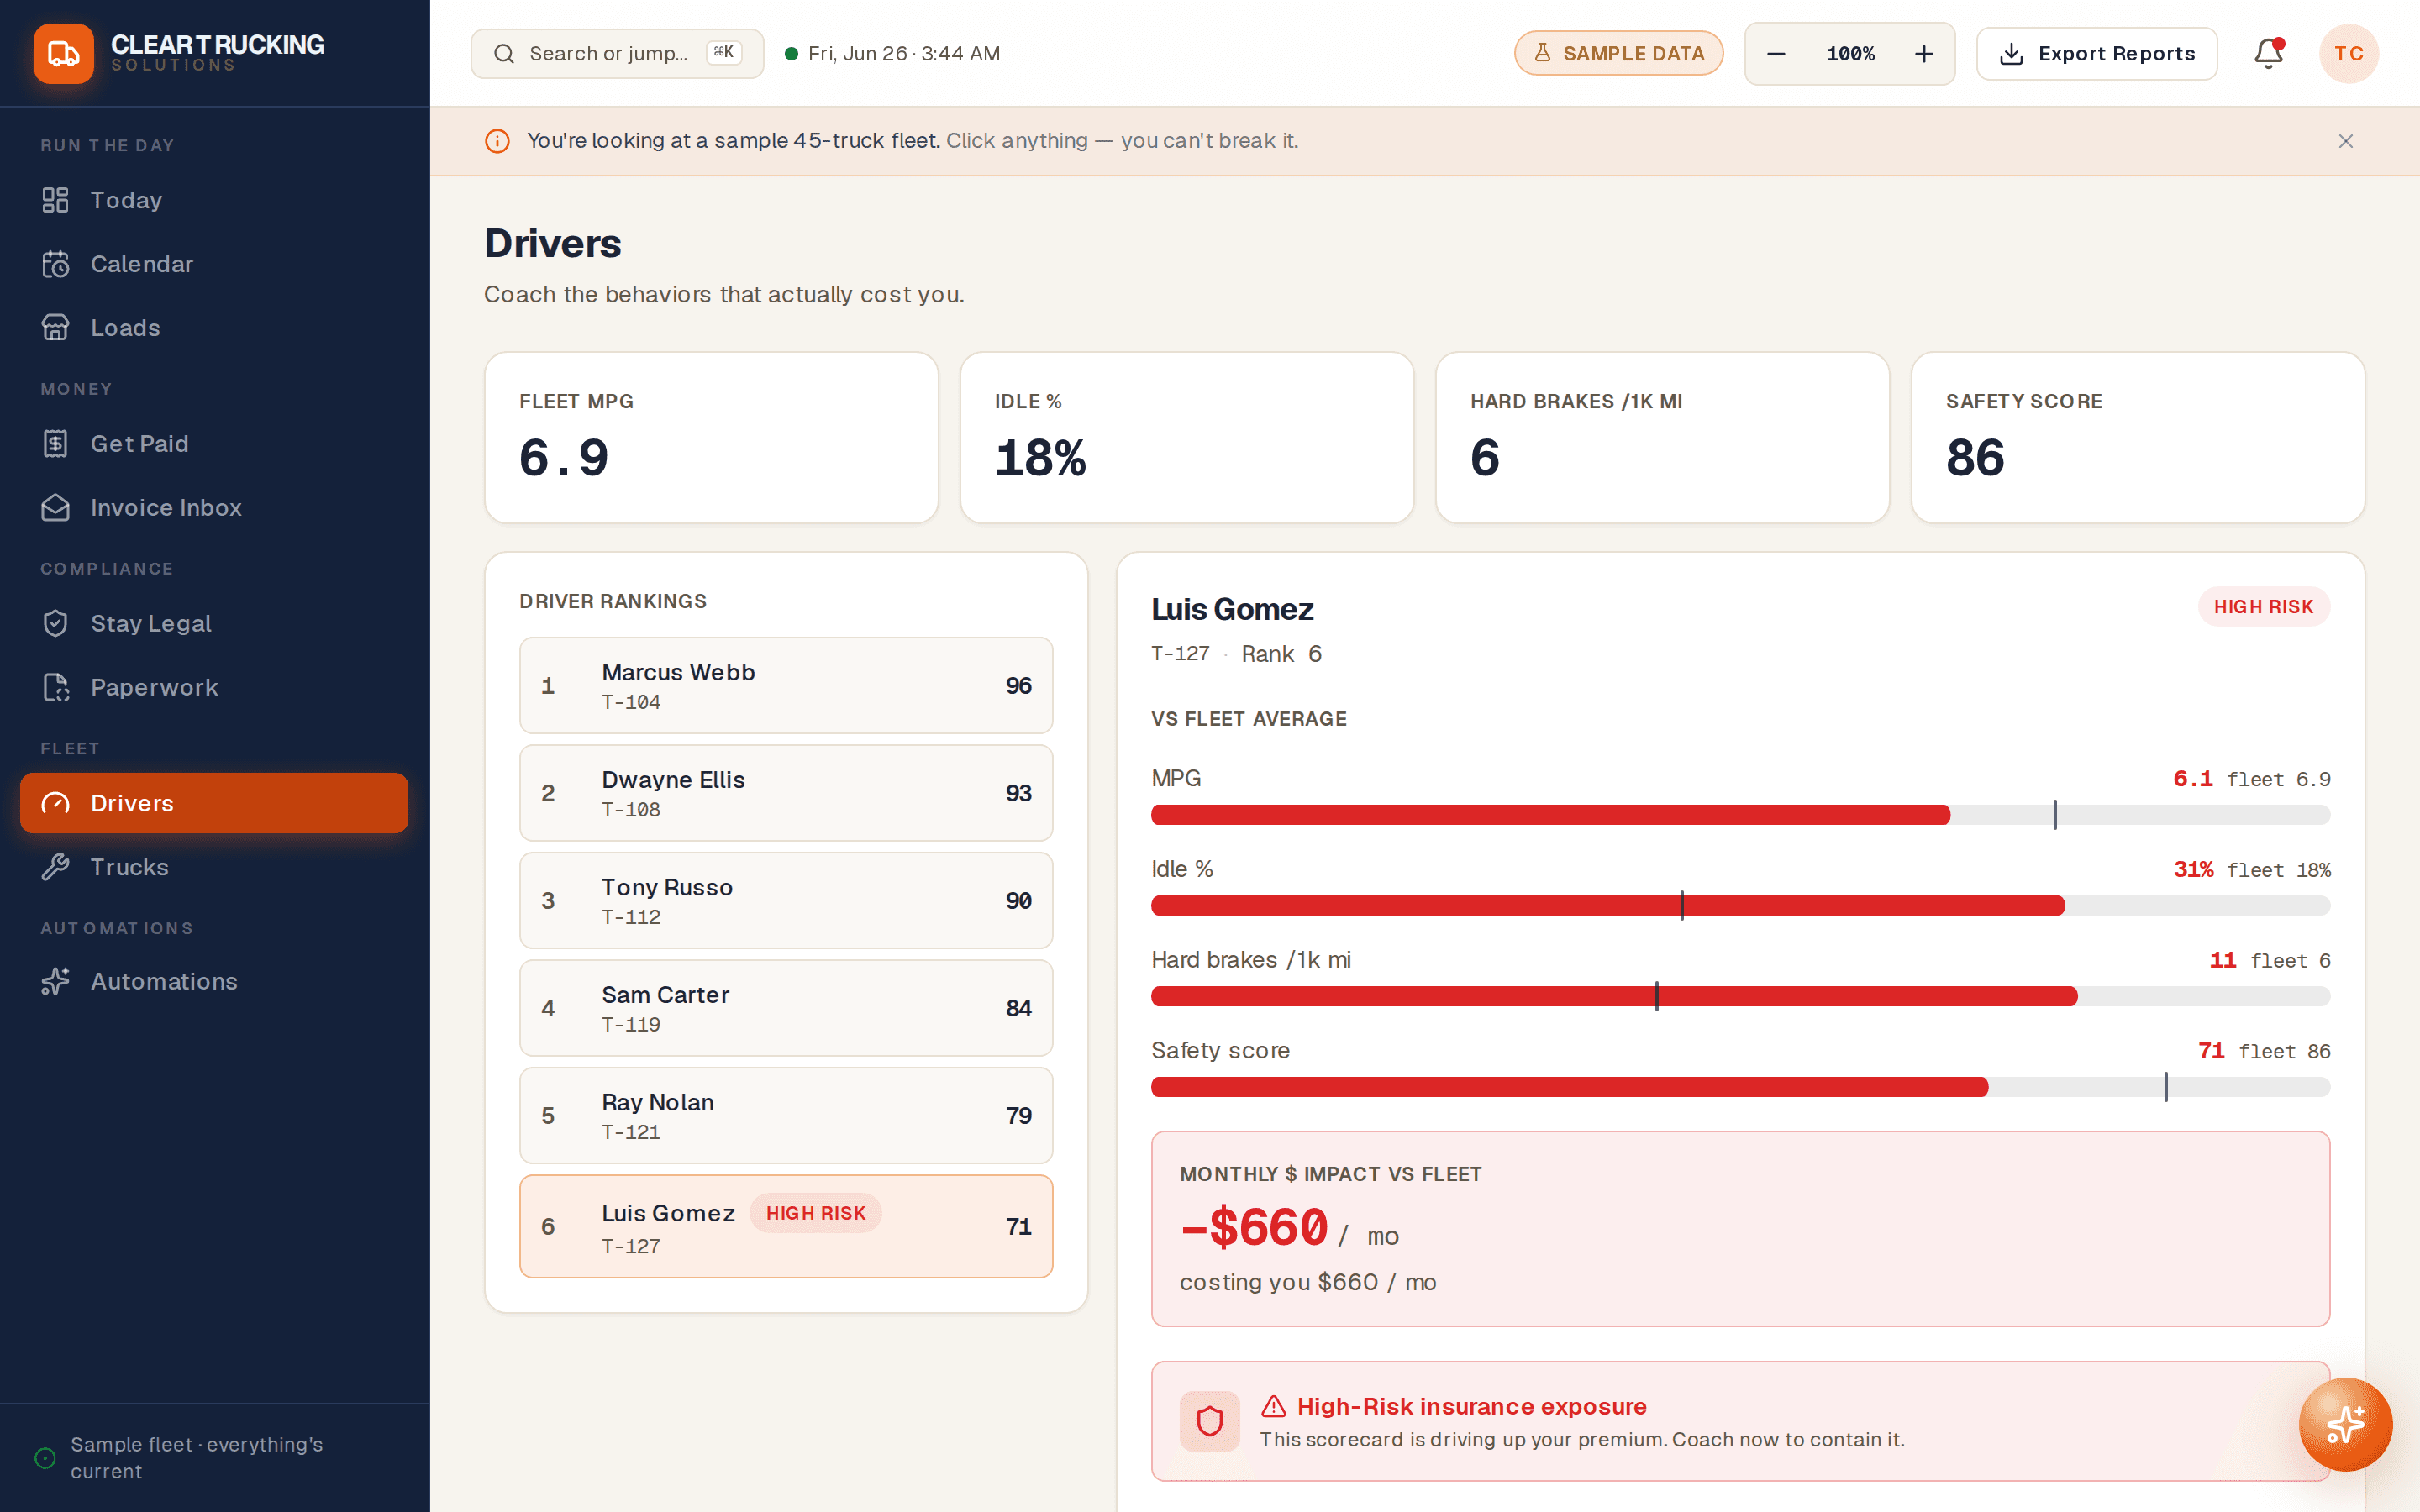Click the banner info circle icon
Viewport: 2420px width, 1512px height.
pos(497,141)
